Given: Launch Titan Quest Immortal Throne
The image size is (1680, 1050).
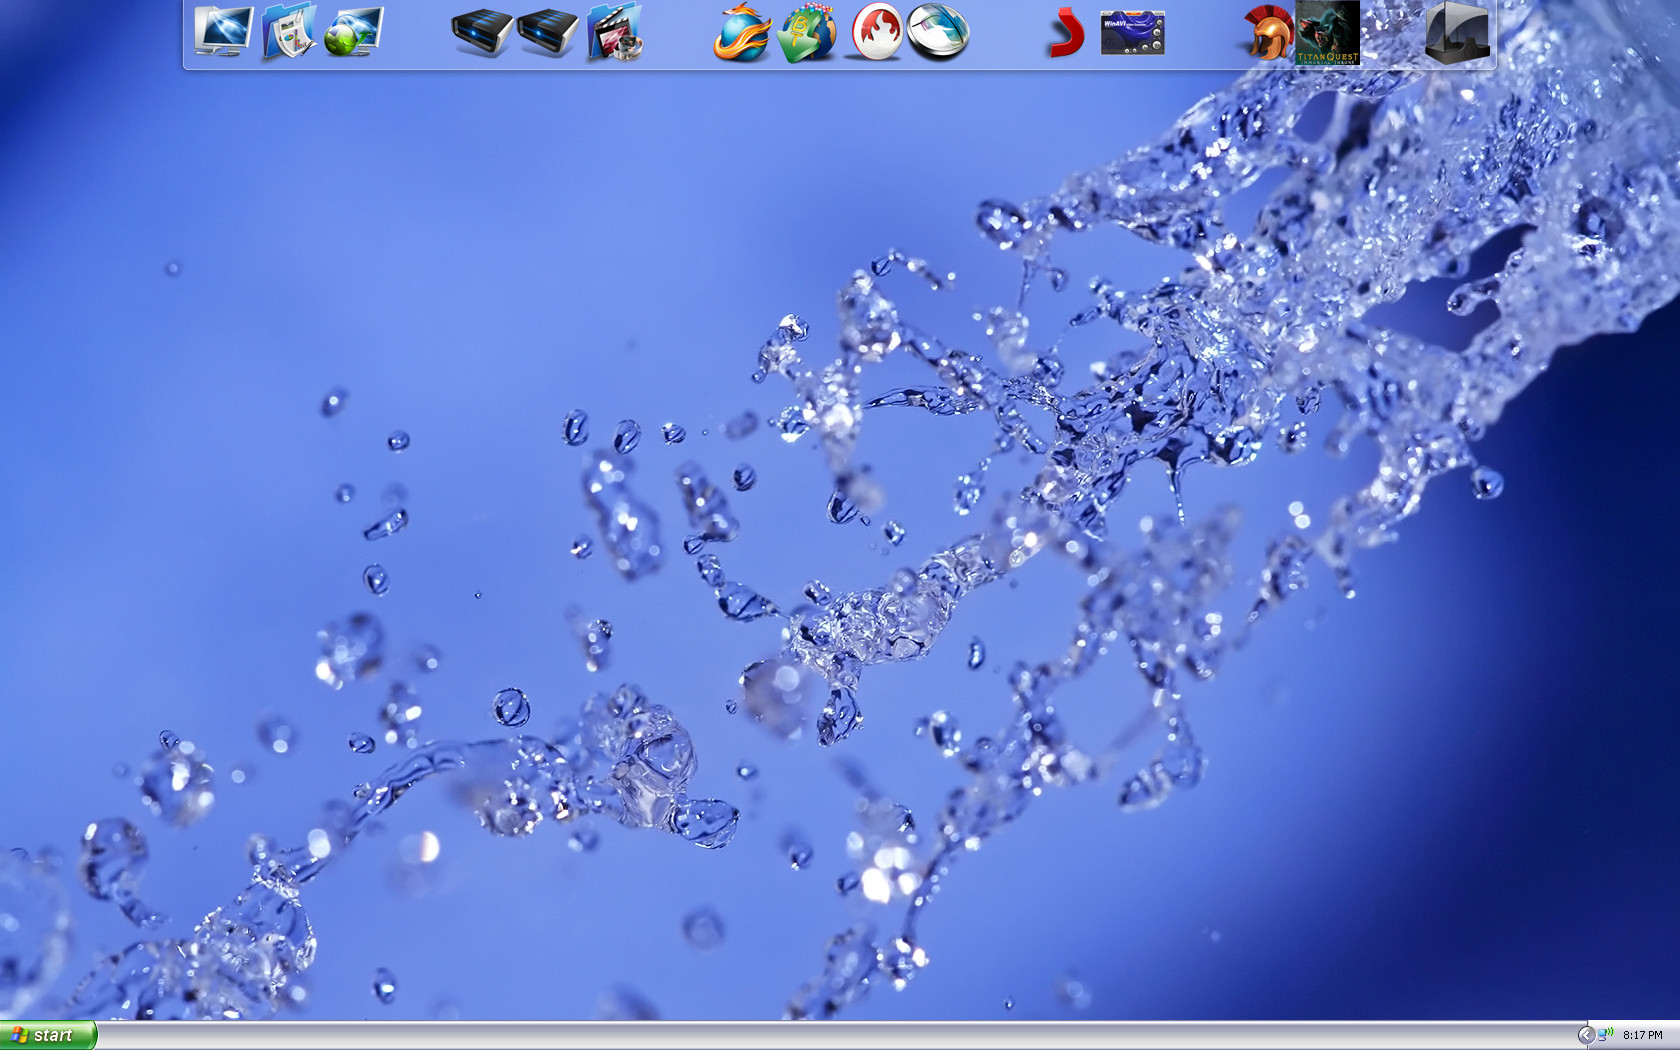Looking at the screenshot, I should point(1327,33).
